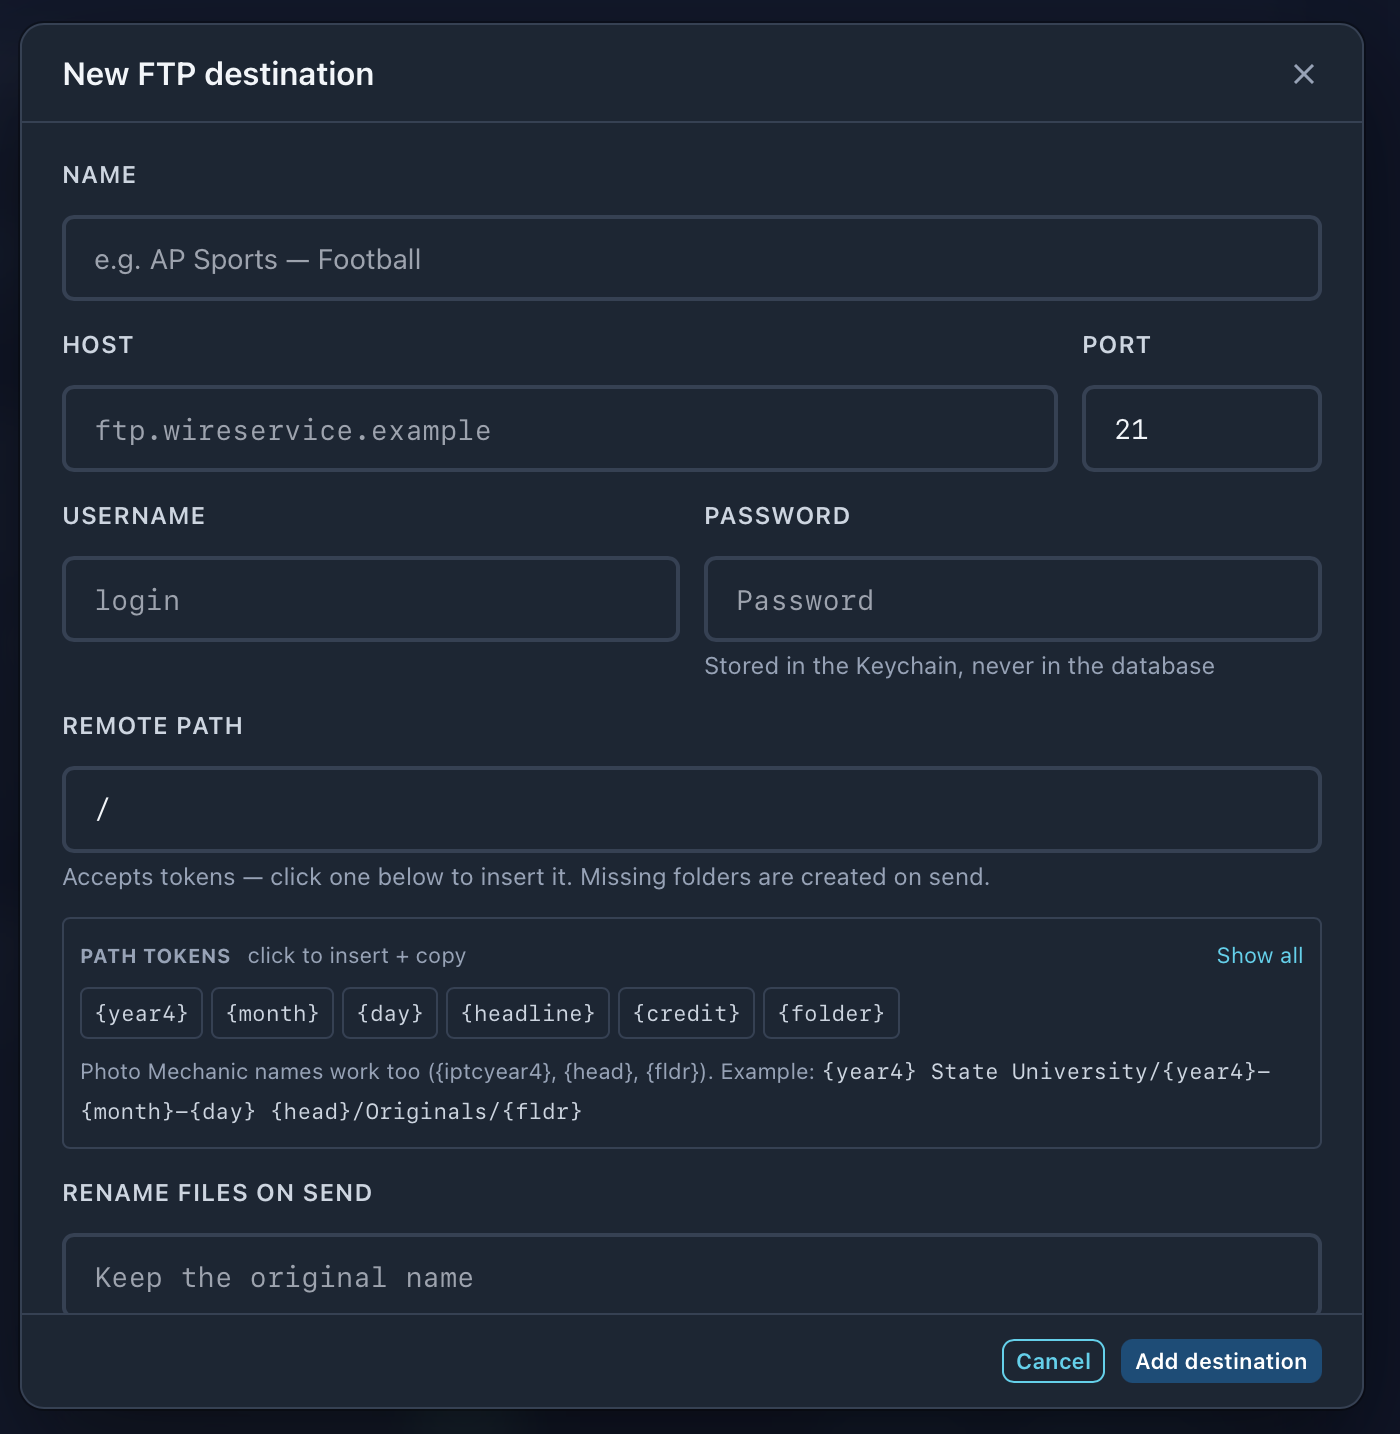The height and width of the screenshot is (1434, 1400).
Task: Click into the Username login field
Action: click(x=371, y=599)
